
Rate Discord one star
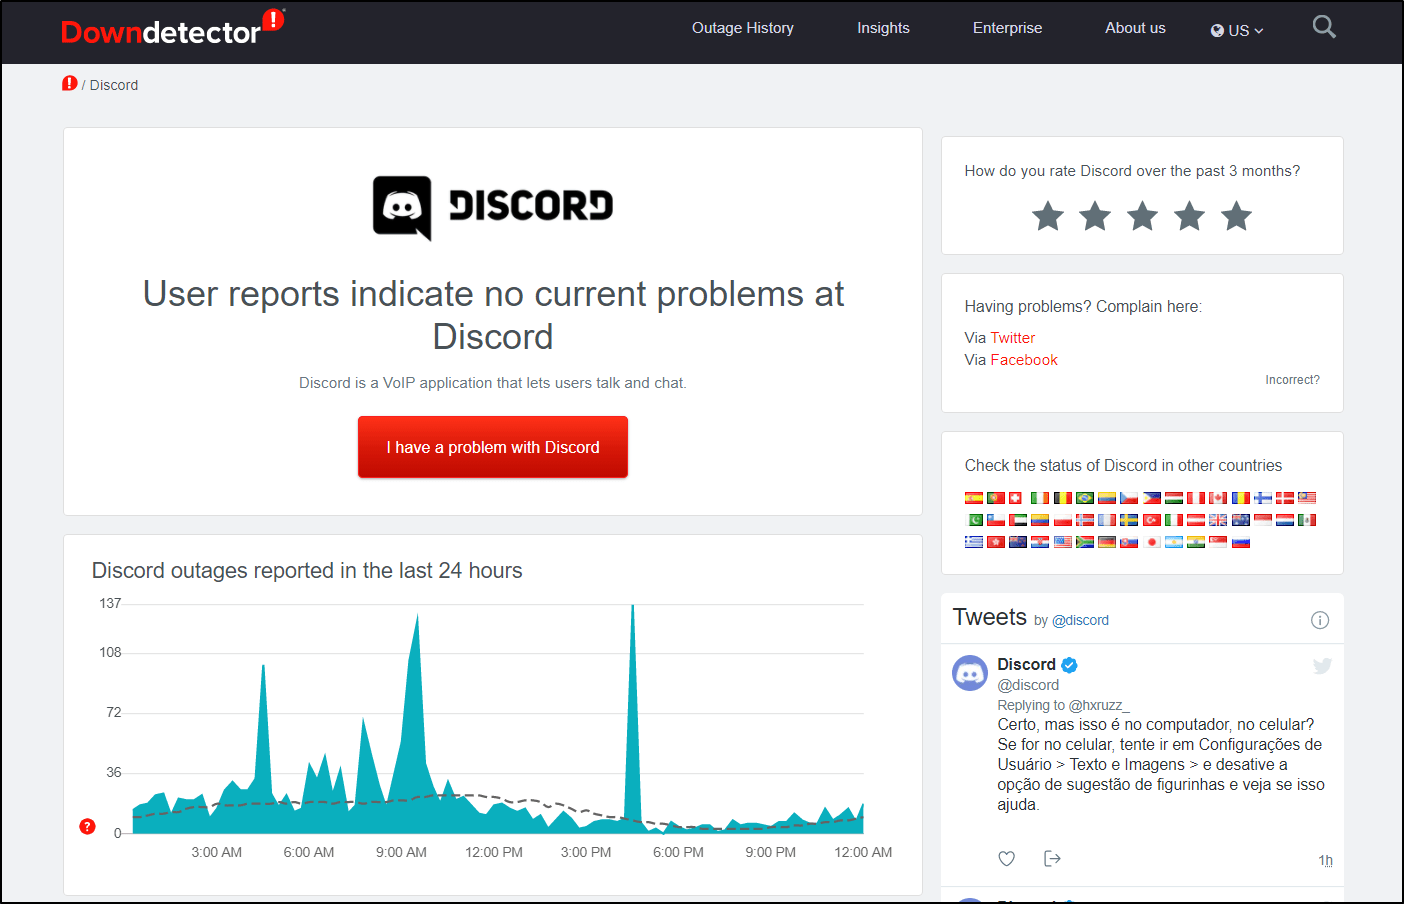(x=1048, y=216)
